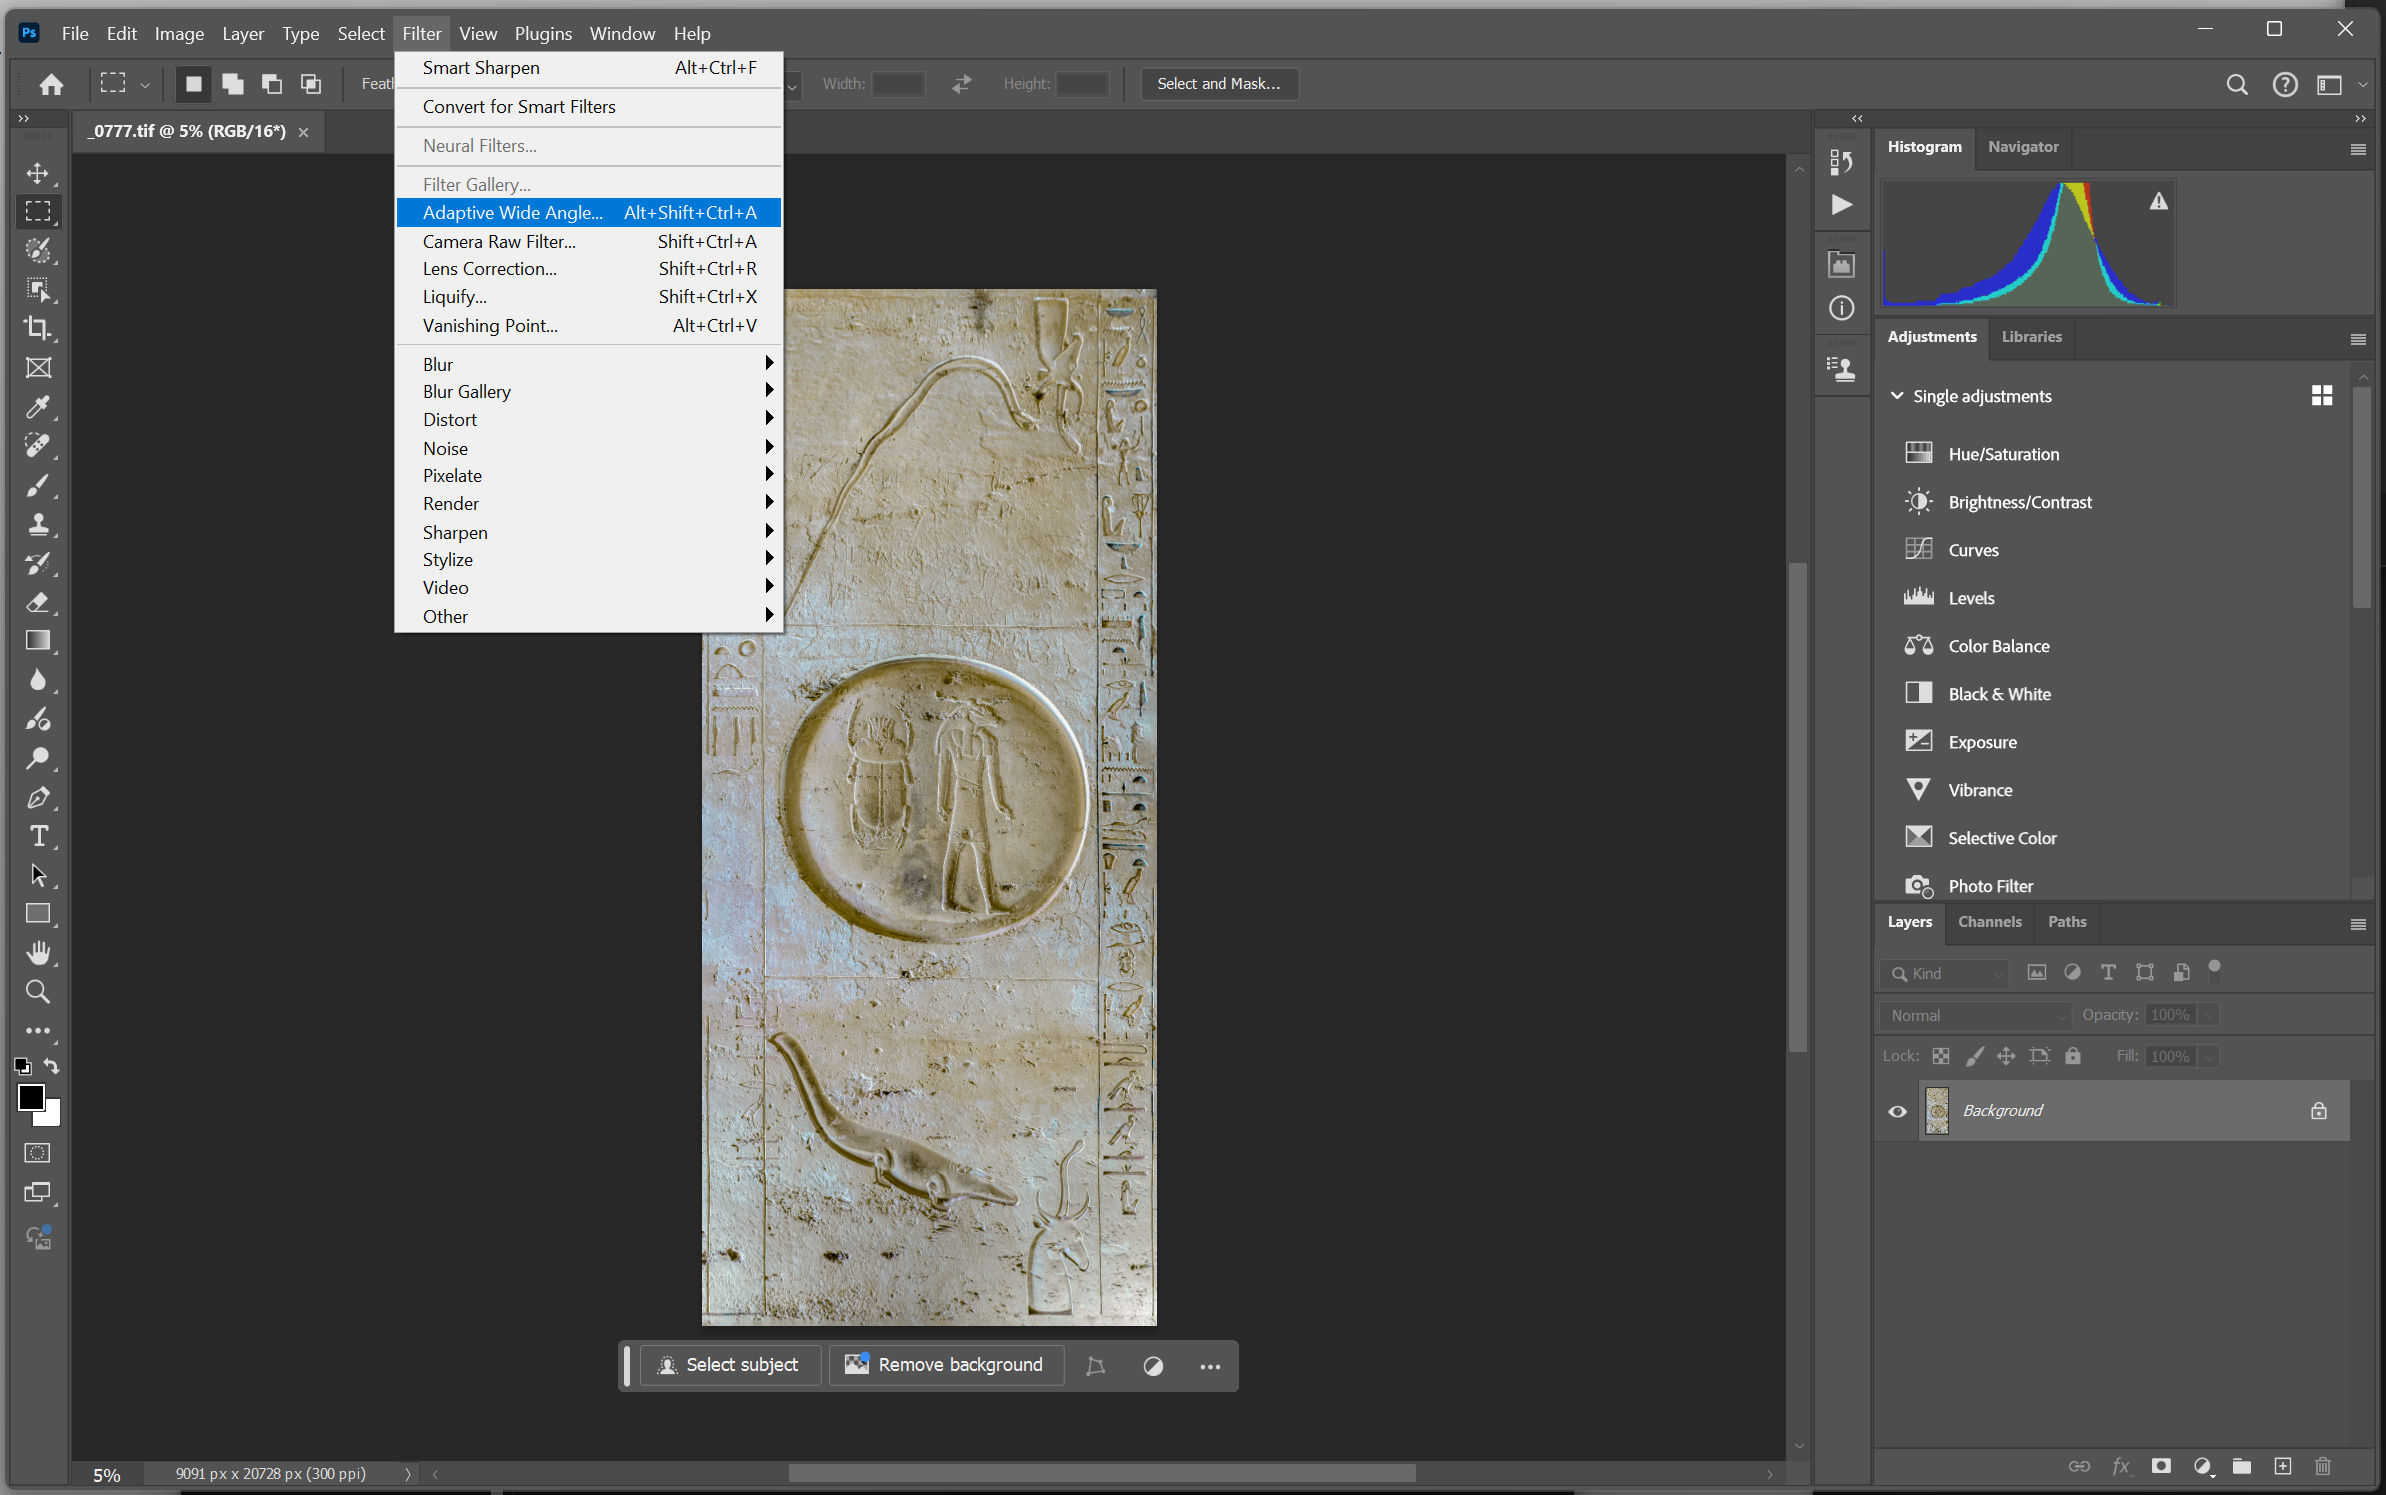
Task: Select the Hand tool
Action: (38, 952)
